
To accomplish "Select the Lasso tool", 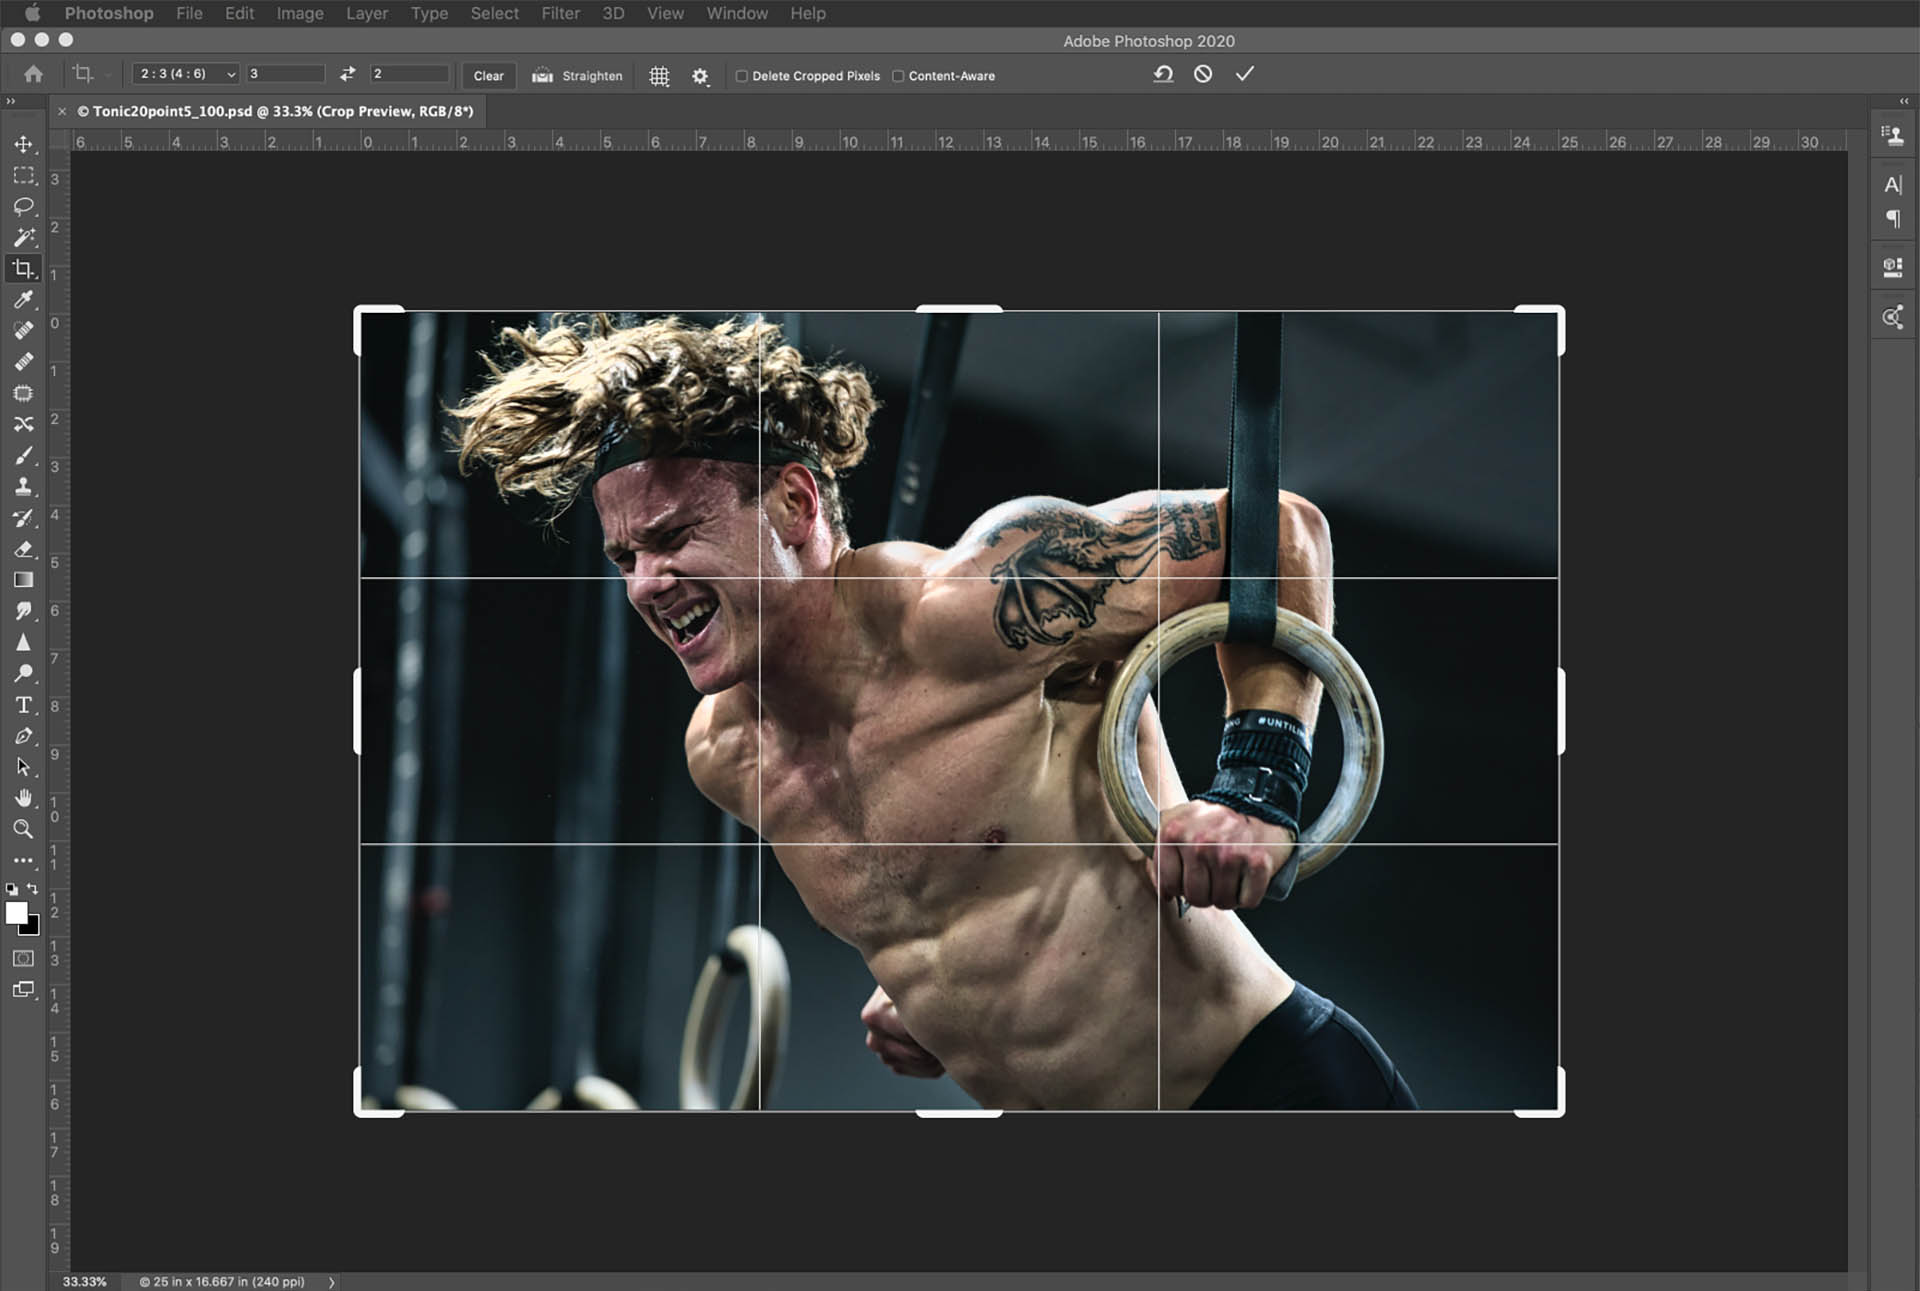I will (23, 206).
